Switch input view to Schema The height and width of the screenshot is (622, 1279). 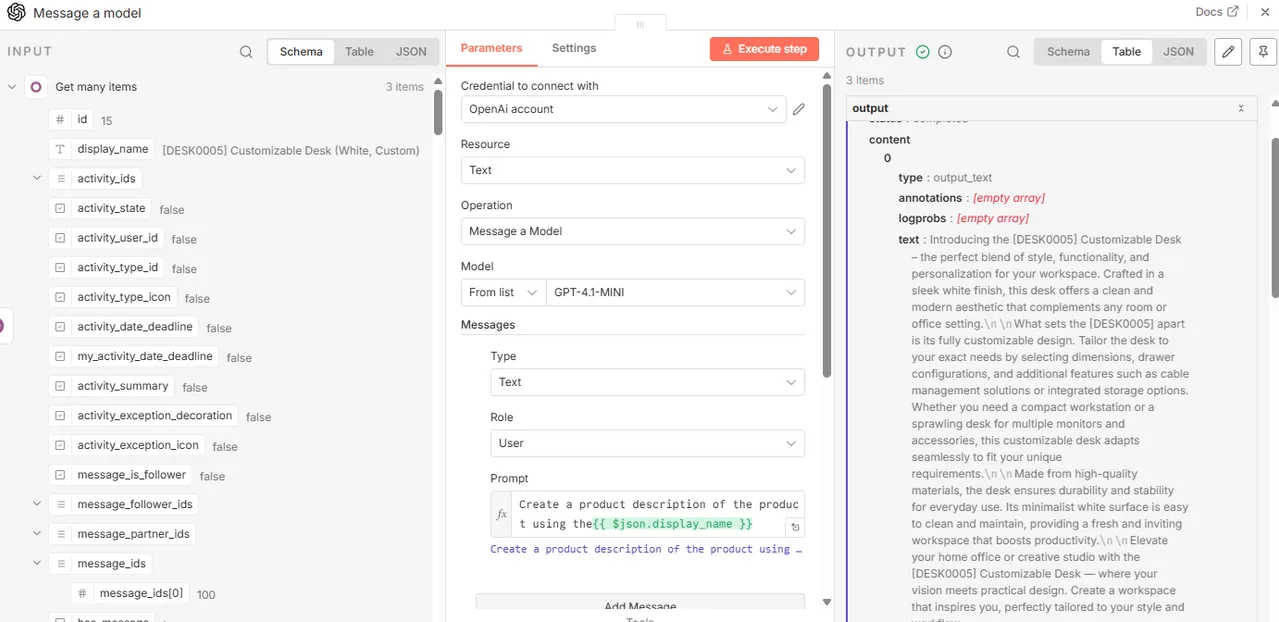coord(301,52)
